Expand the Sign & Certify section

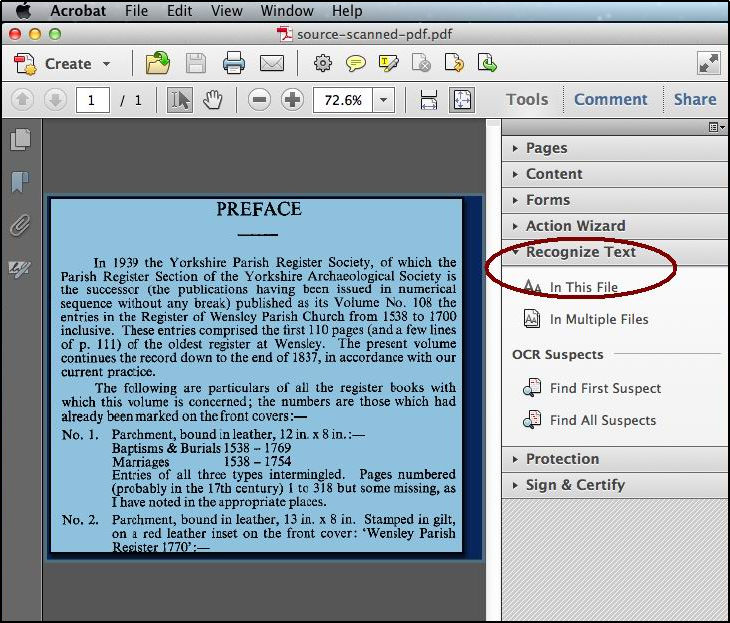click(615, 485)
